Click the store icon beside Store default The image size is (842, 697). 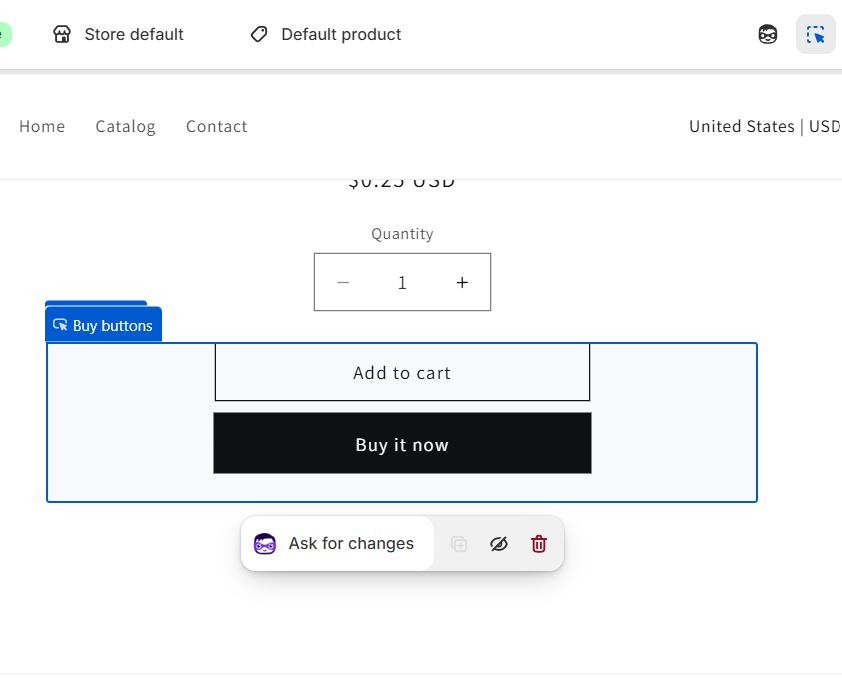pos(62,34)
